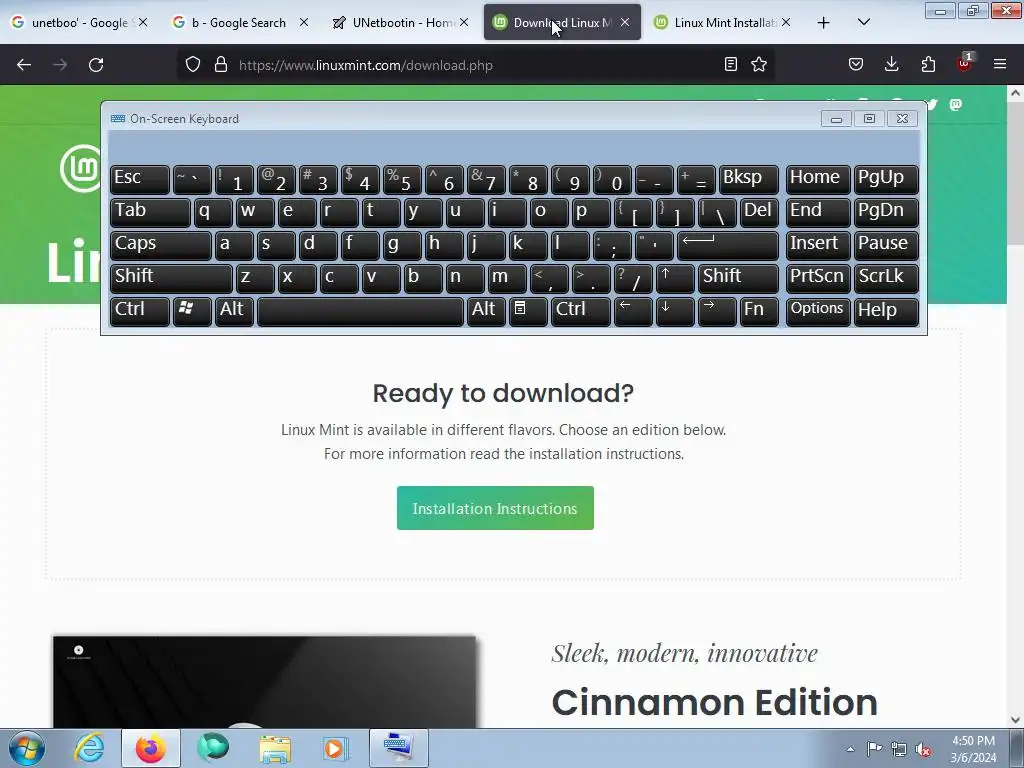The height and width of the screenshot is (768, 1024).
Task: Click the muted volume tray icon
Action: tap(923, 749)
